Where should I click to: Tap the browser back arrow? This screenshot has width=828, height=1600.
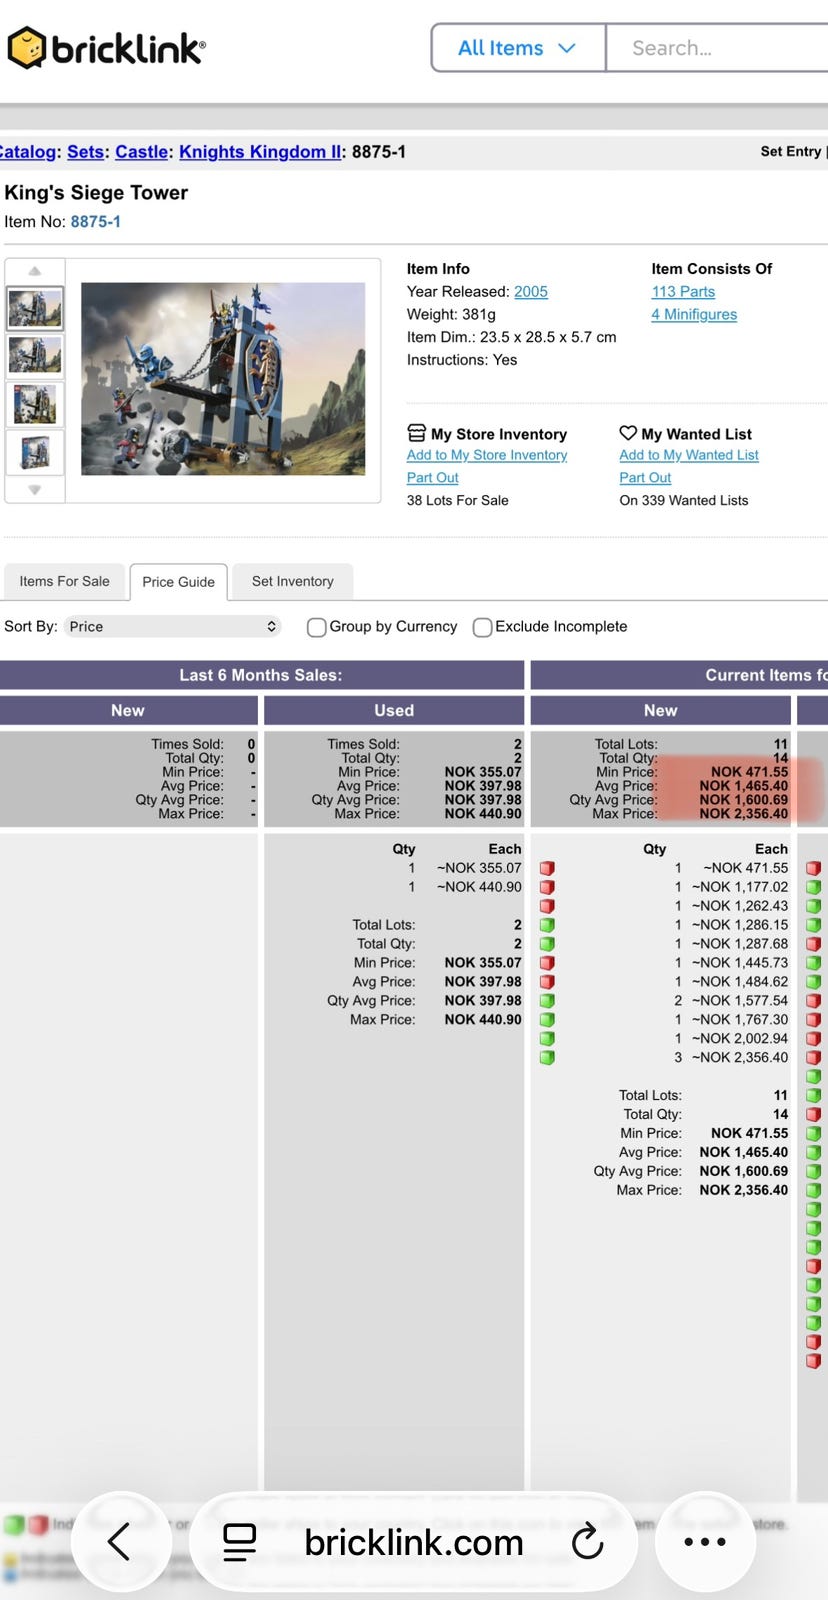click(119, 1541)
